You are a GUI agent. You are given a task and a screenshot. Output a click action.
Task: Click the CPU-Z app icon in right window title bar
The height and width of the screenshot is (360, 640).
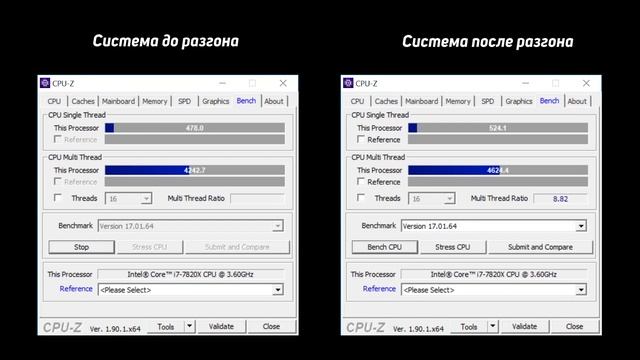pos(348,83)
